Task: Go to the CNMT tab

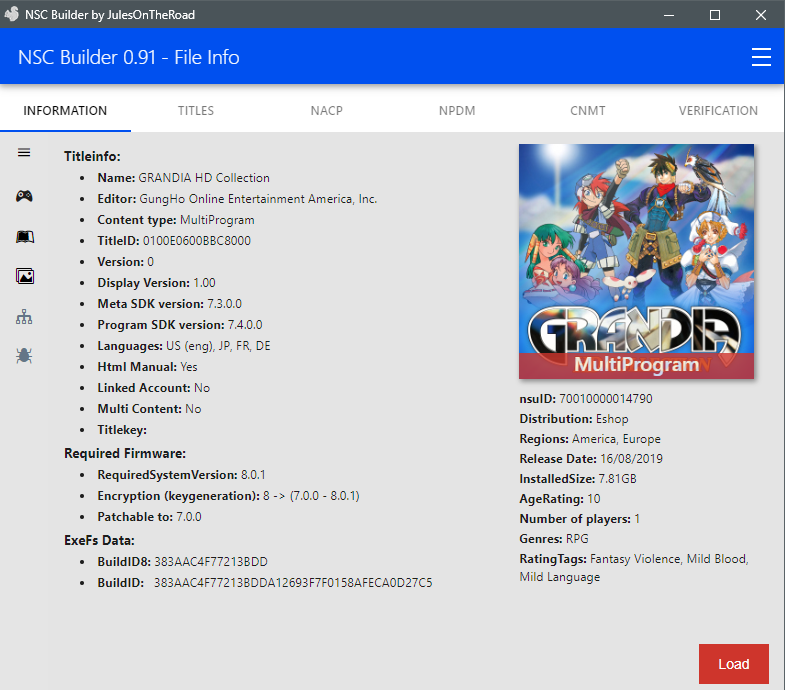Action: 588,111
